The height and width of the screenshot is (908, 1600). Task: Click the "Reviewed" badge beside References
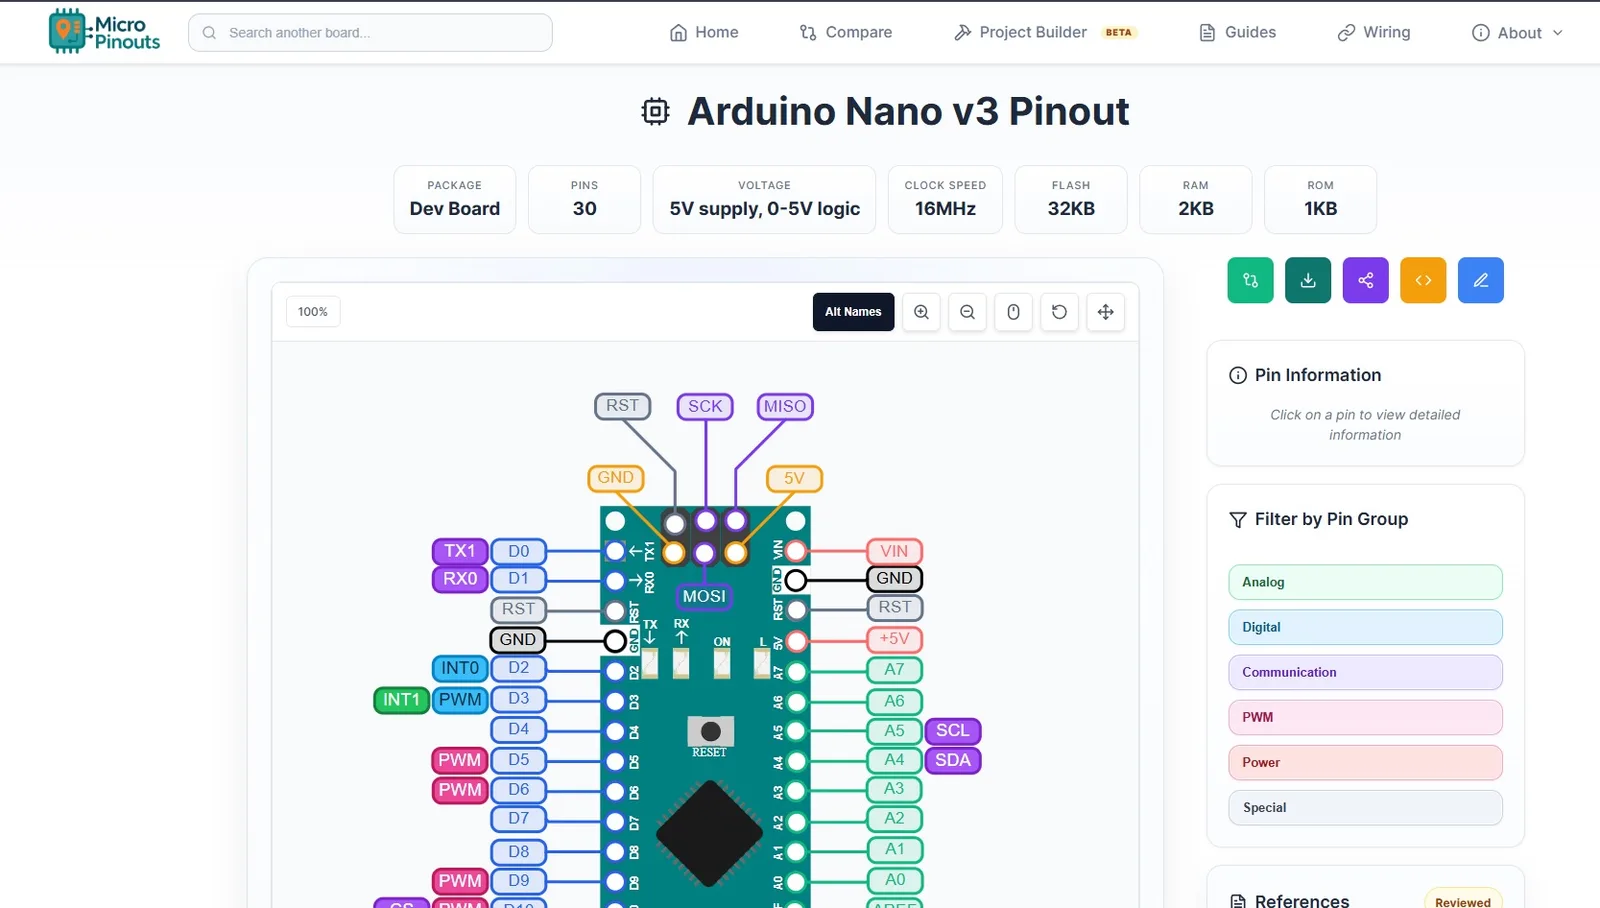click(x=1463, y=902)
